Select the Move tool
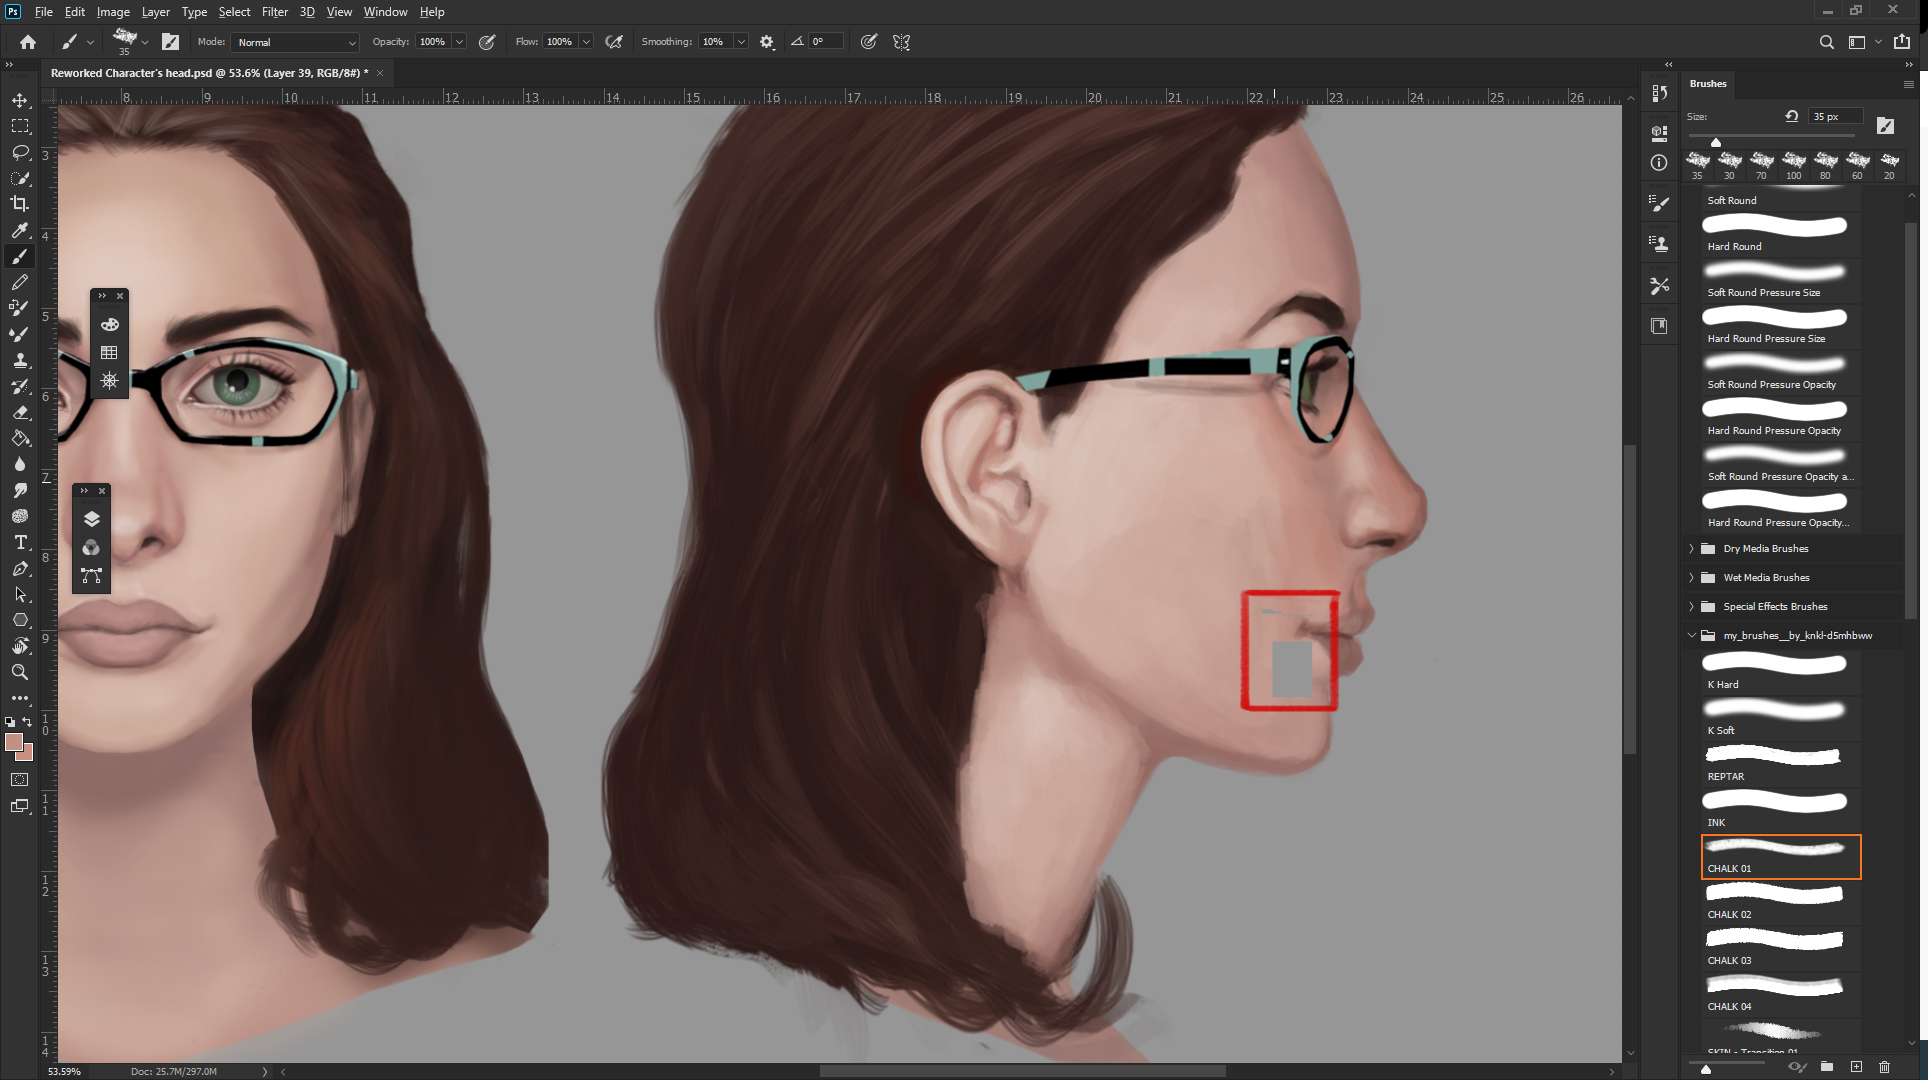The width and height of the screenshot is (1928, 1080). click(20, 100)
